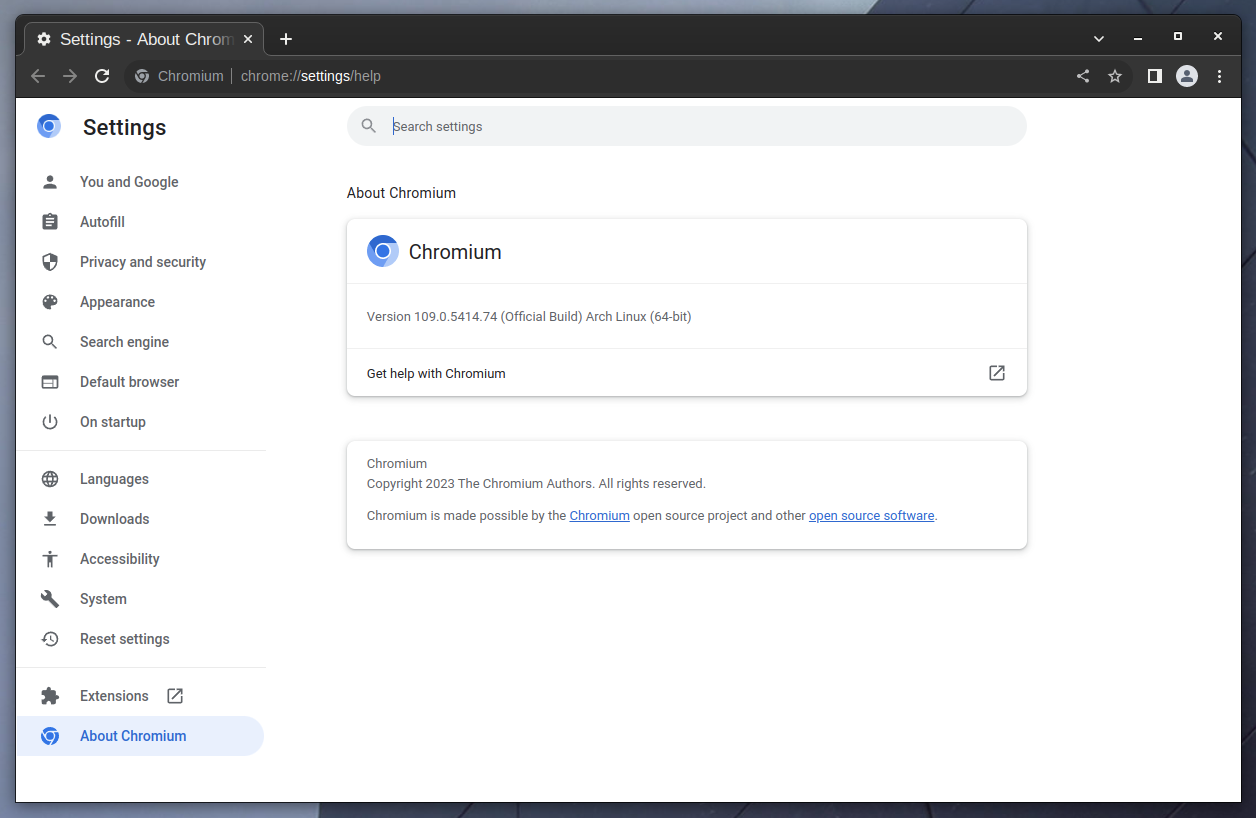Close the Settings - About Chromium tab

(248, 39)
